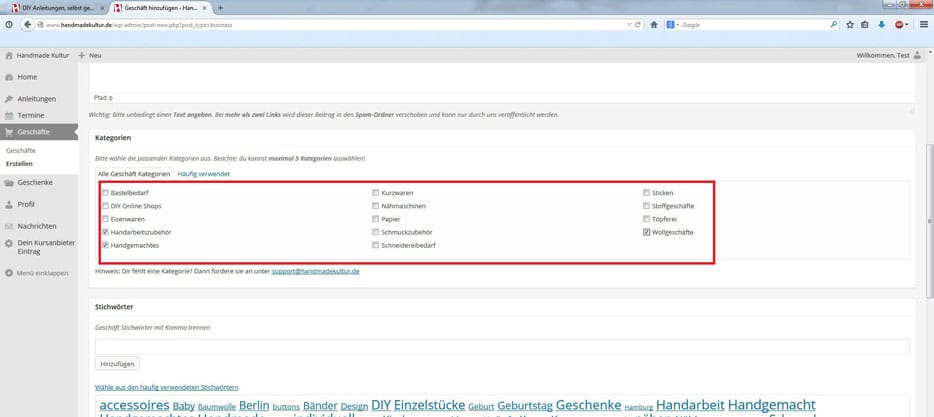Uncheck Handarbeitszubehör category

click(105, 232)
